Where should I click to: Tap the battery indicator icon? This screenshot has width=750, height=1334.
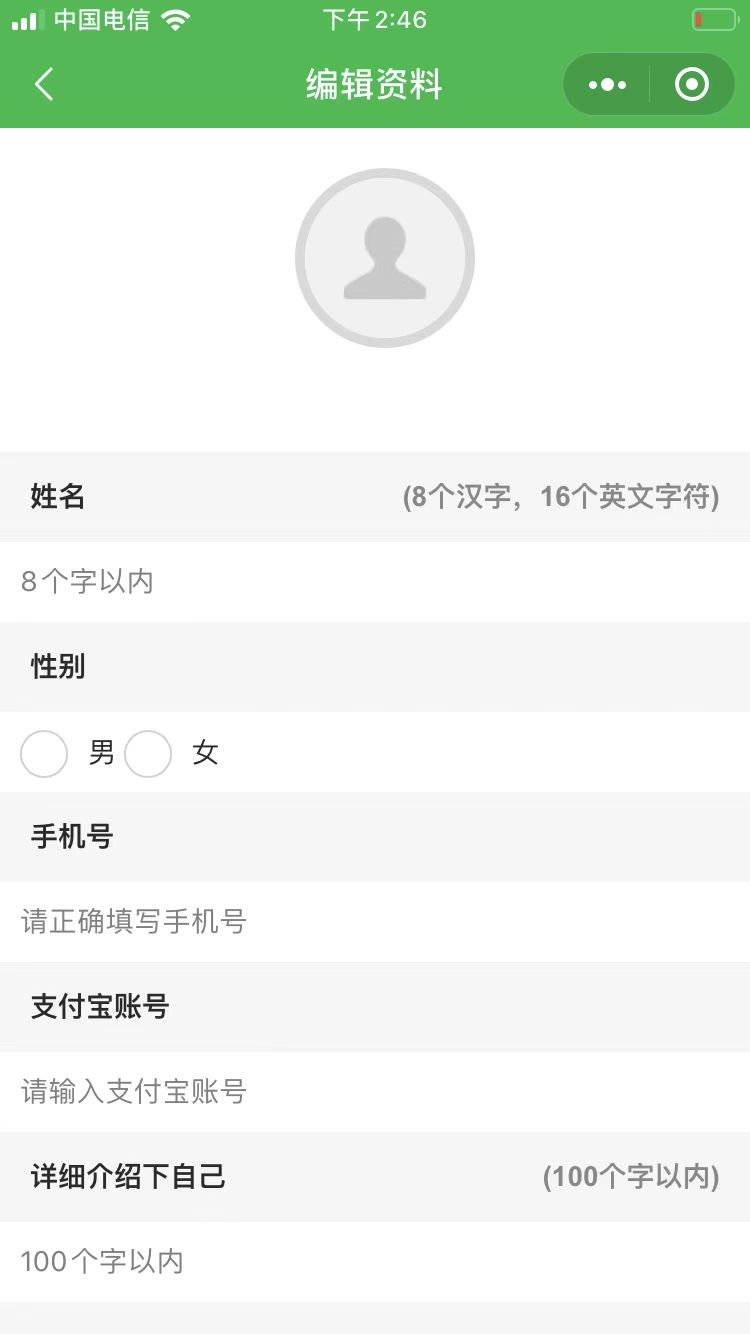[713, 20]
